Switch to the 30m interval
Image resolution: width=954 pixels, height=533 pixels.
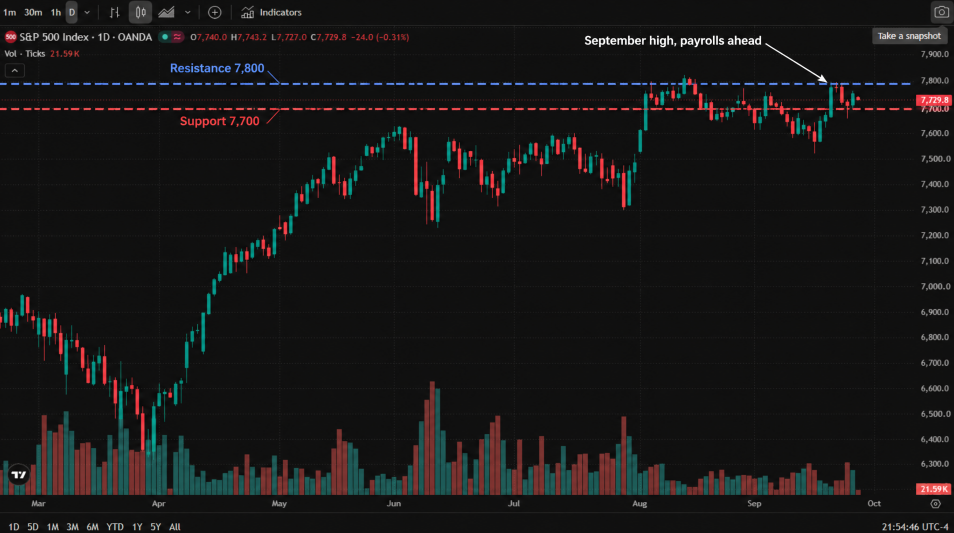[33, 12]
